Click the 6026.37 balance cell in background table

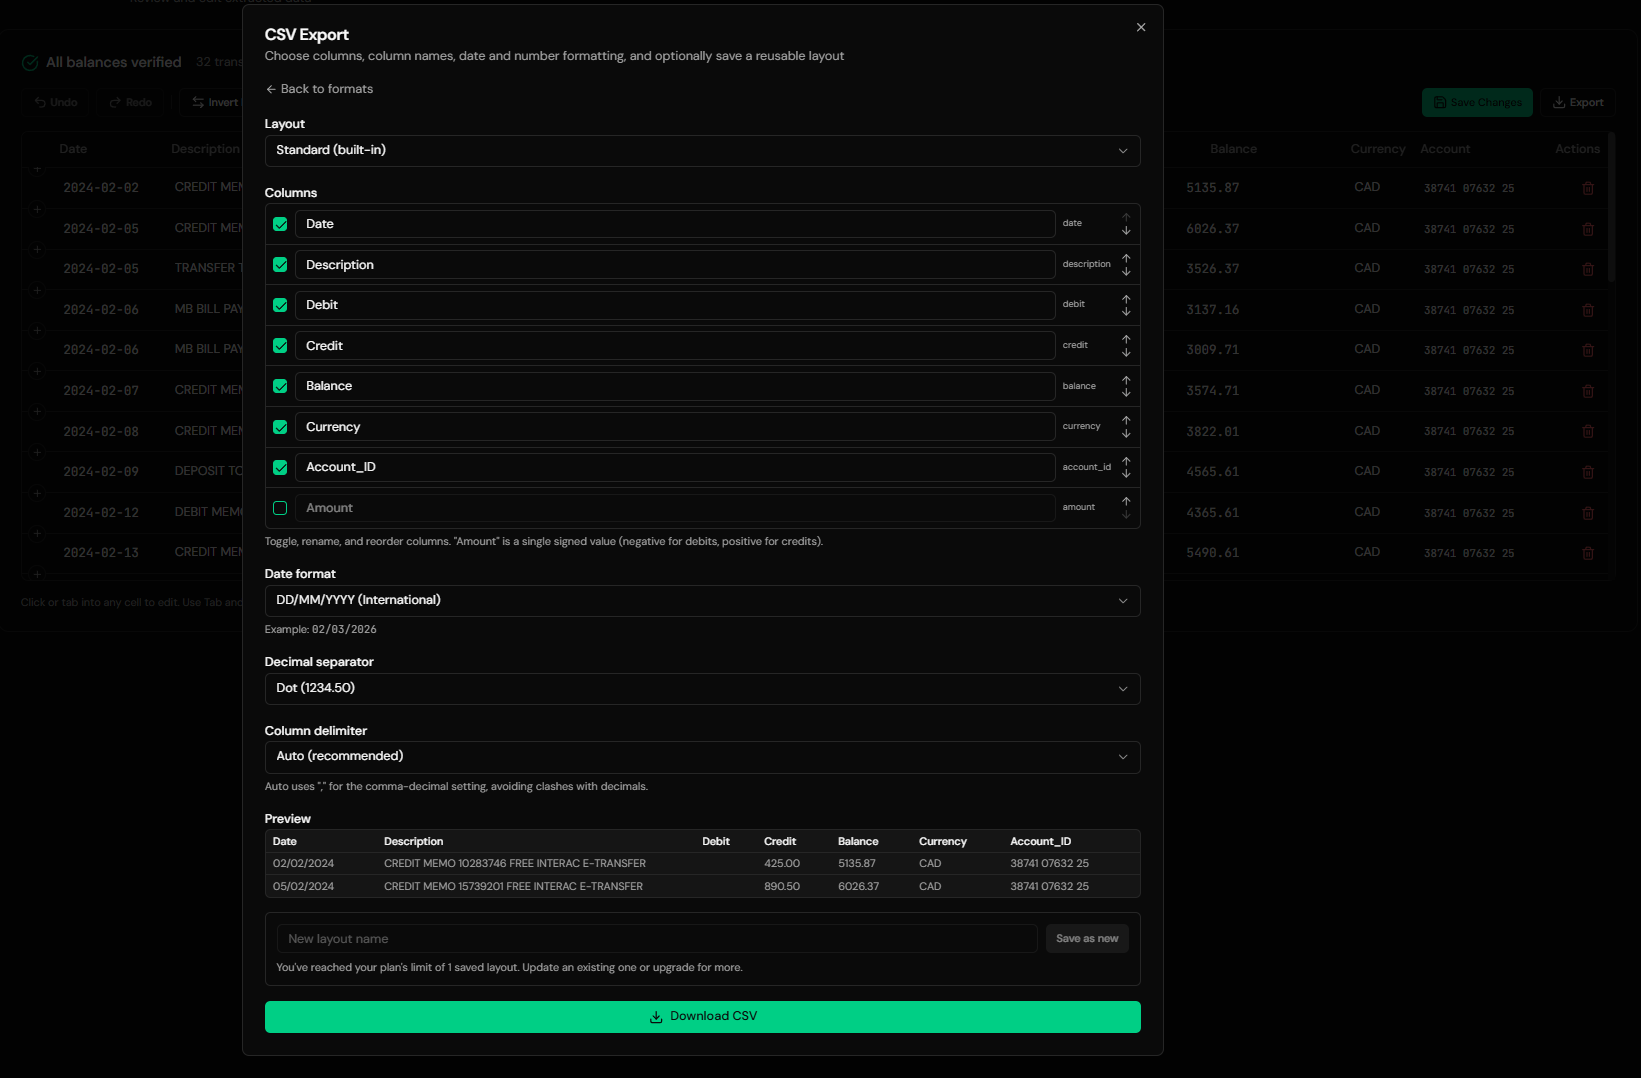pos(1212,229)
